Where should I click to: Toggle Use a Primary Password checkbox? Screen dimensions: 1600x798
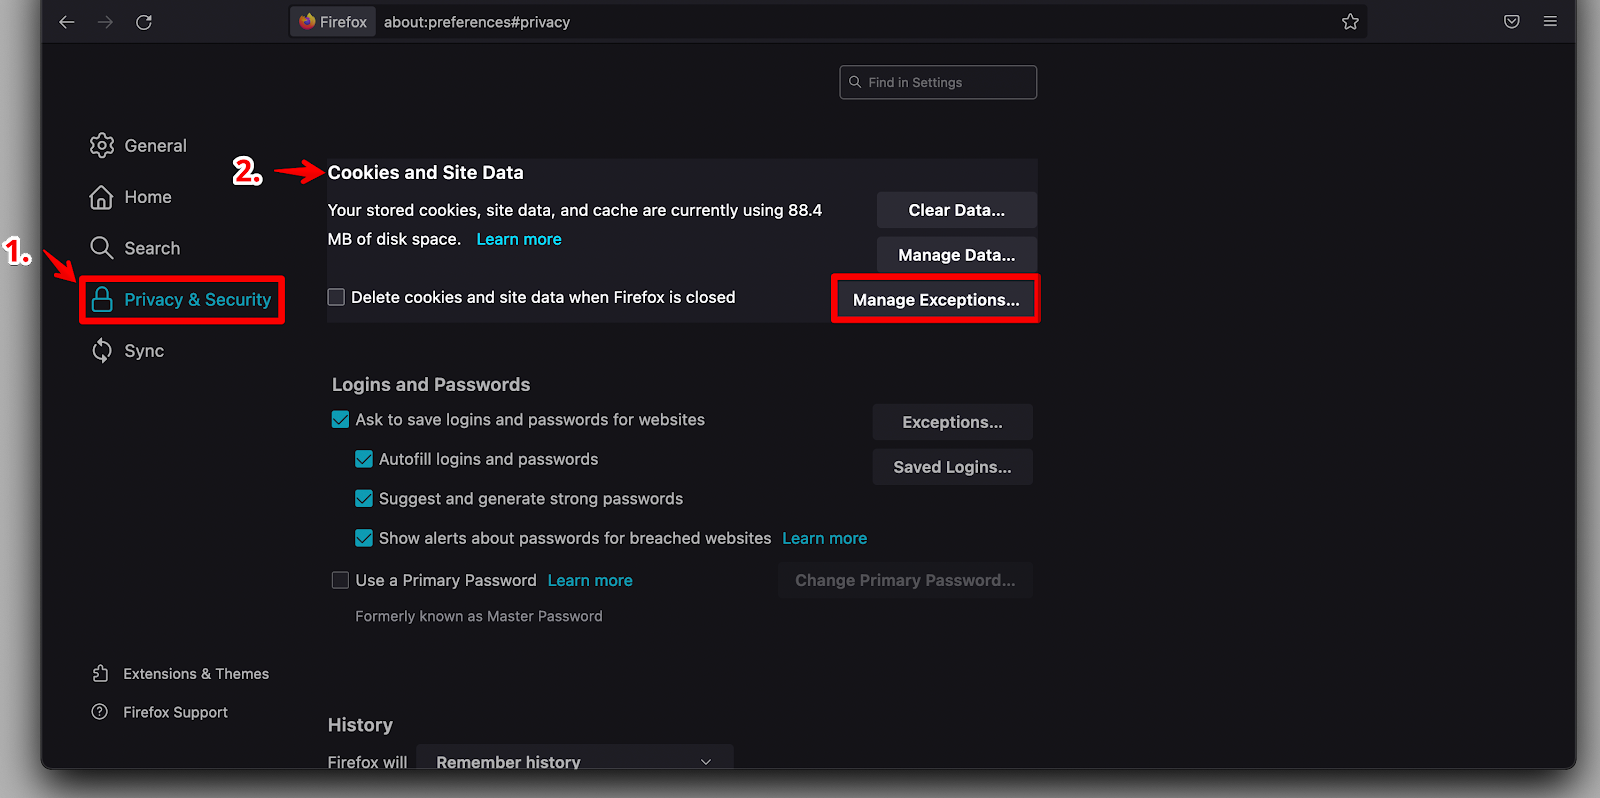[341, 580]
